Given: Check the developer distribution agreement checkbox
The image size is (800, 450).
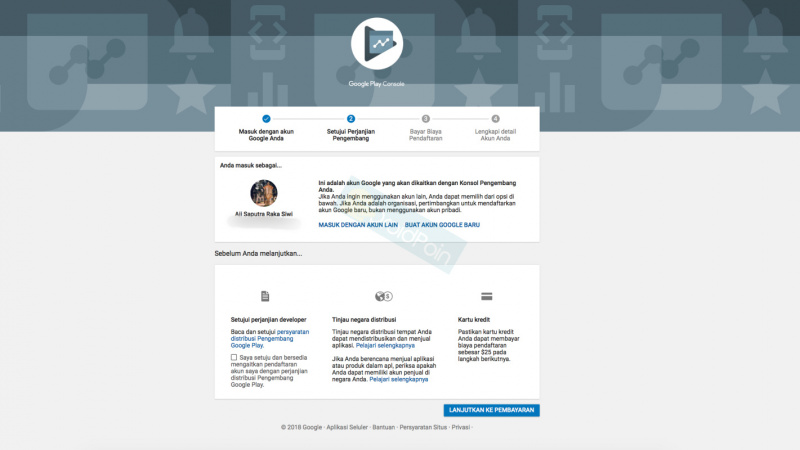Looking at the screenshot, I should pyautogui.click(x=234, y=358).
